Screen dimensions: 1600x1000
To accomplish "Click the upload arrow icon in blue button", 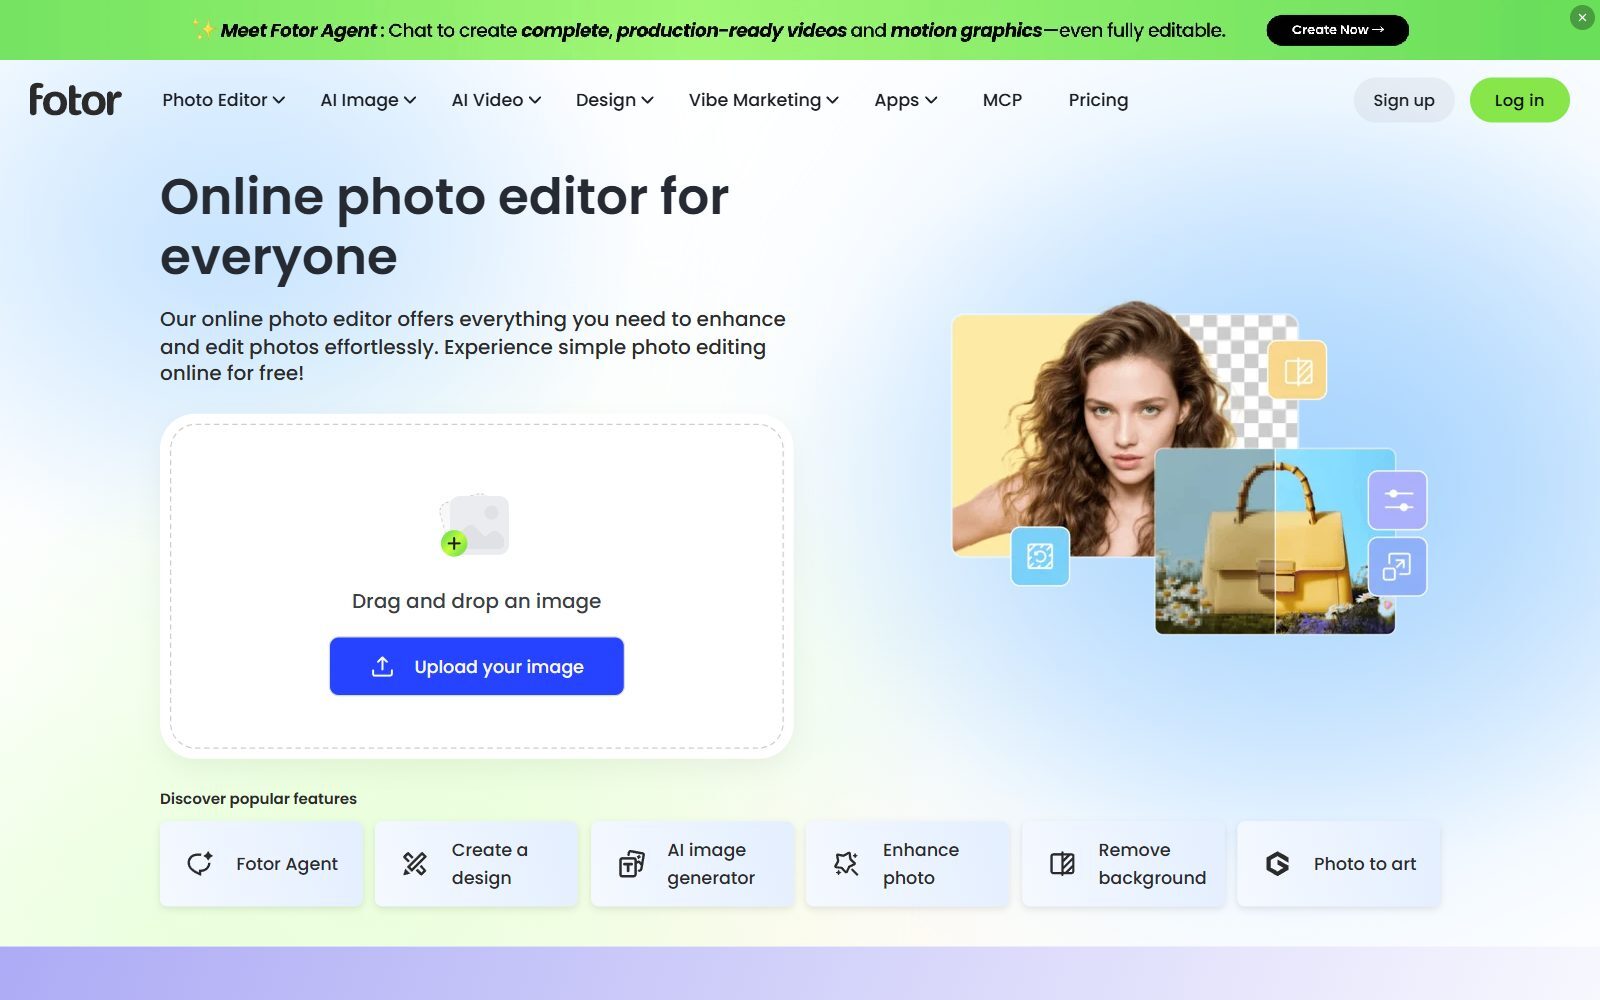I will tap(382, 667).
